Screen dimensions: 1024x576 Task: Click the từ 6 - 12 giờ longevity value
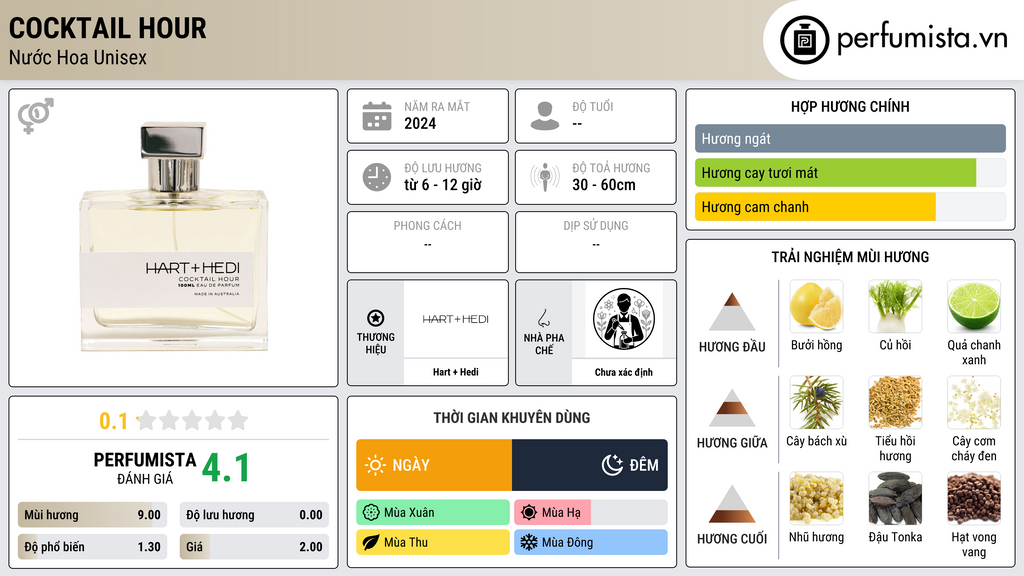(x=443, y=185)
